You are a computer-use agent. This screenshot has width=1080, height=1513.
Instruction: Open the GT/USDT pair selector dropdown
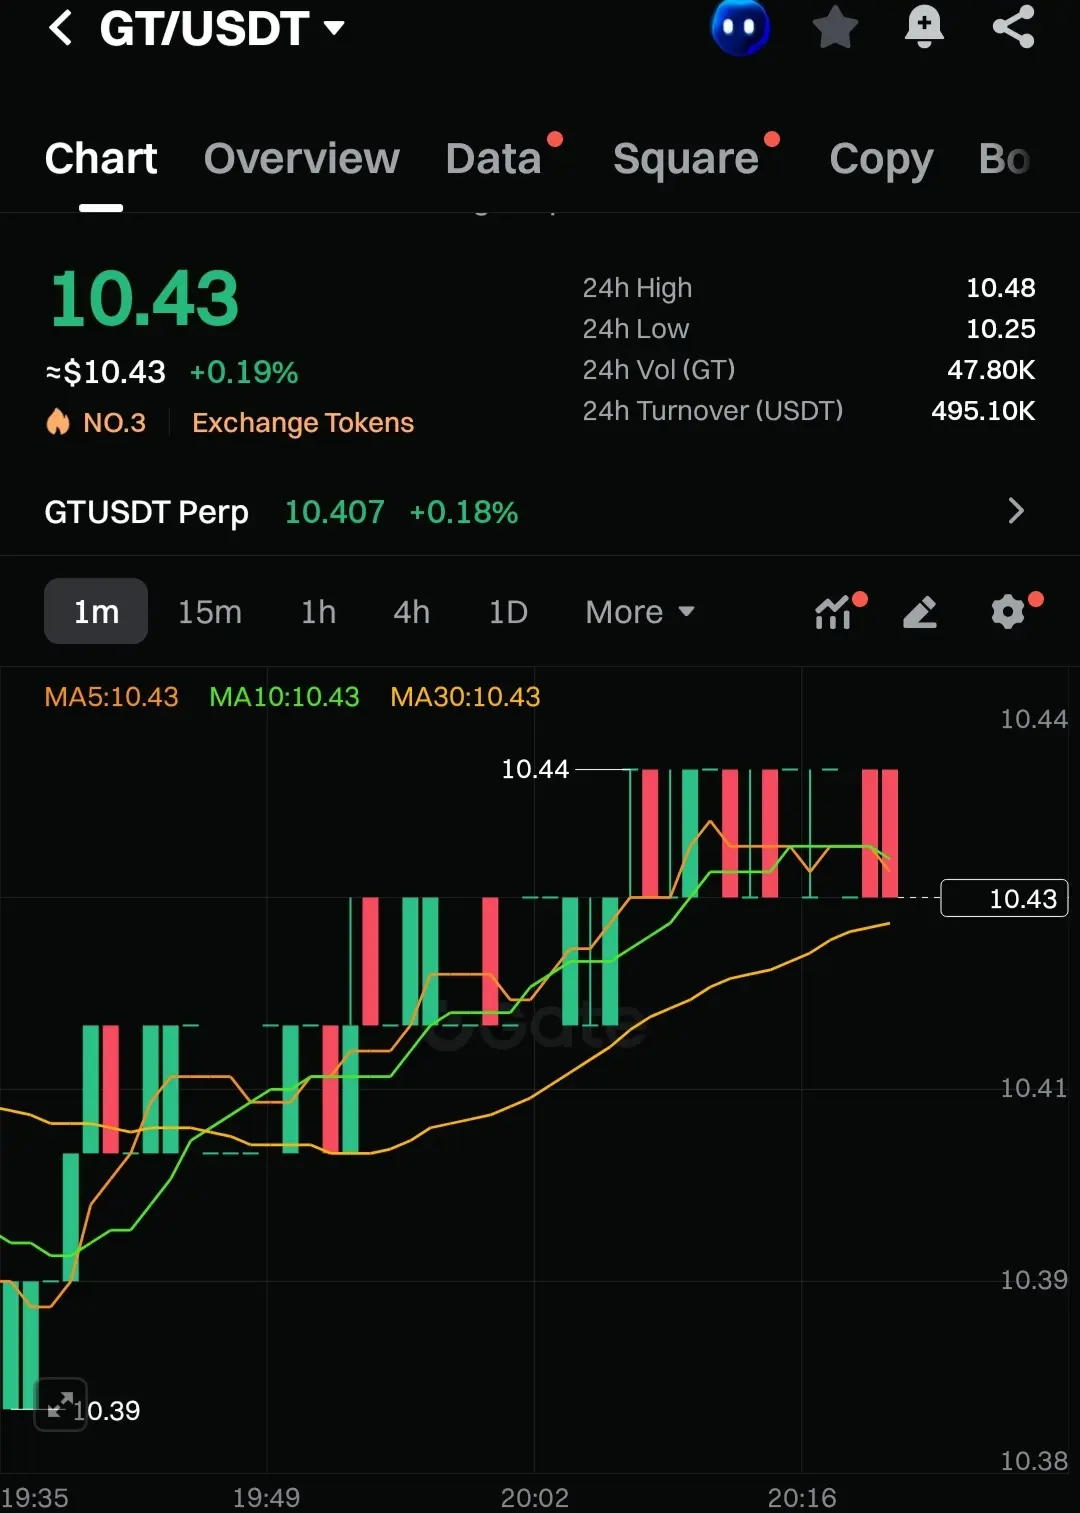222,28
